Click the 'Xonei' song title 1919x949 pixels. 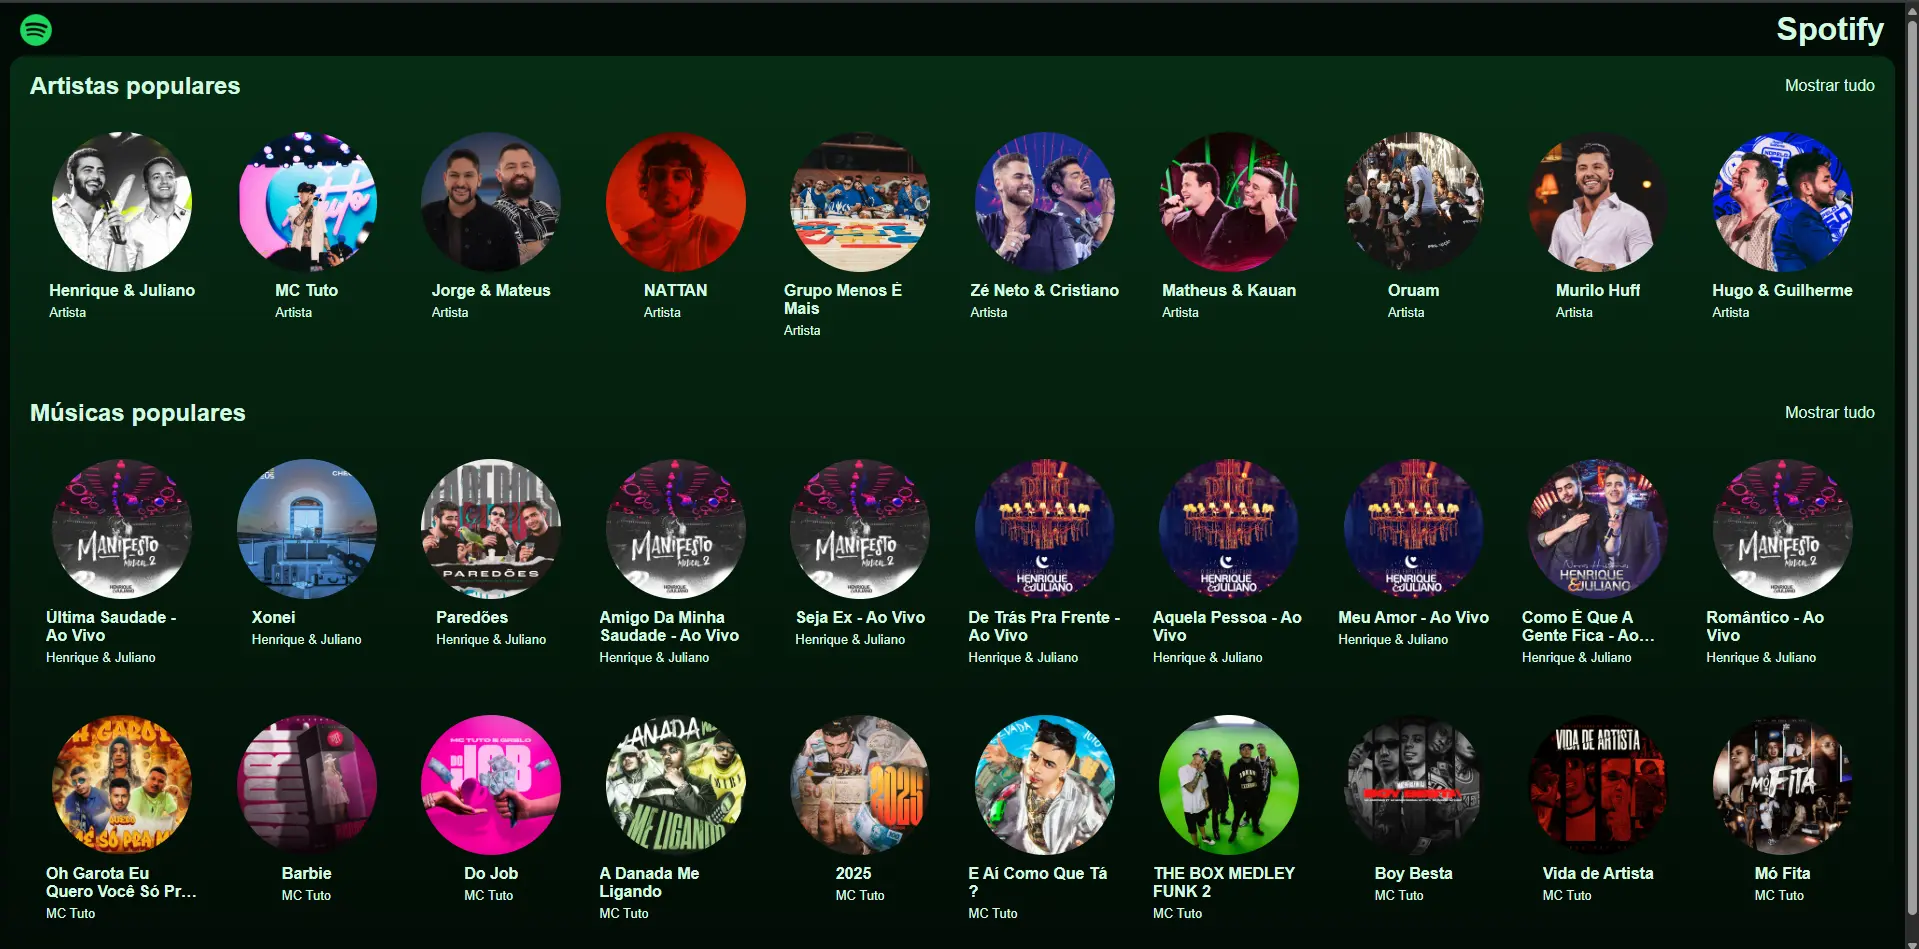coord(274,618)
